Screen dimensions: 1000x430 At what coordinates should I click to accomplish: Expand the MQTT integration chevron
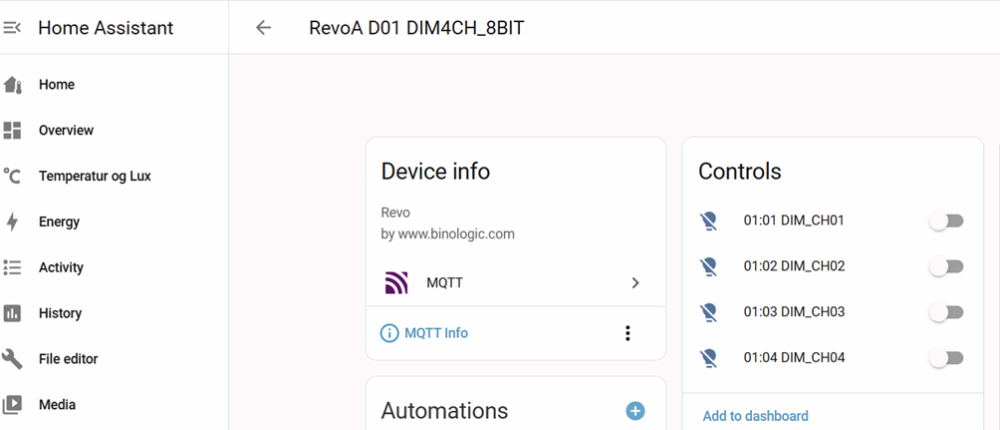coord(635,283)
